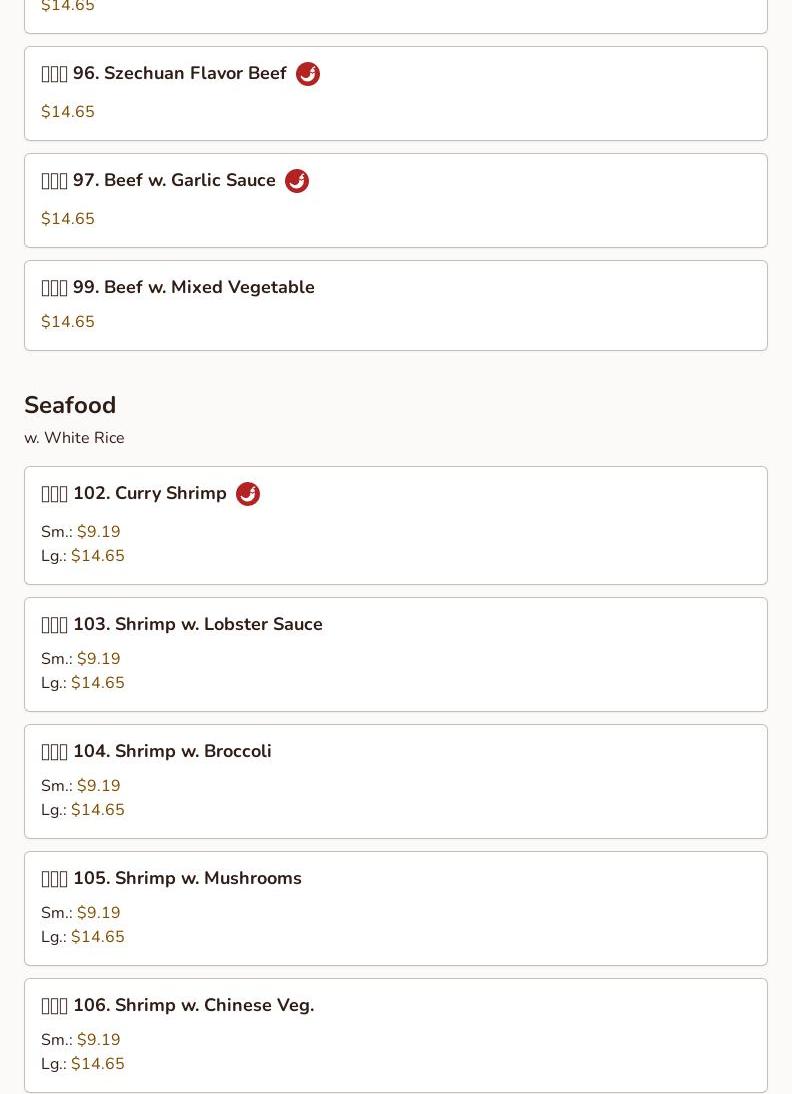Select 97. Beef w. Garlic Sauce

[396, 200]
